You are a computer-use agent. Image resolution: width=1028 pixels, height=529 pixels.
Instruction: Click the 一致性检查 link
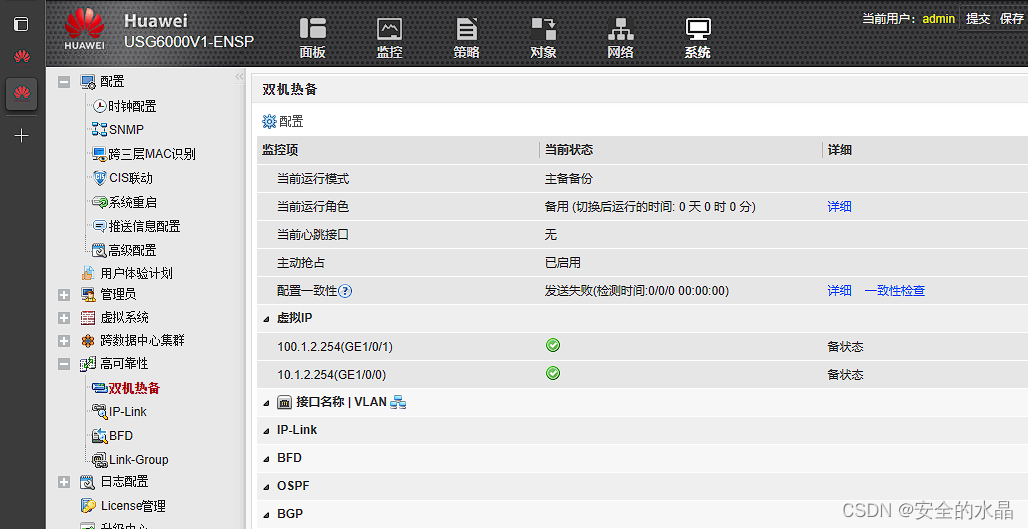(x=894, y=290)
